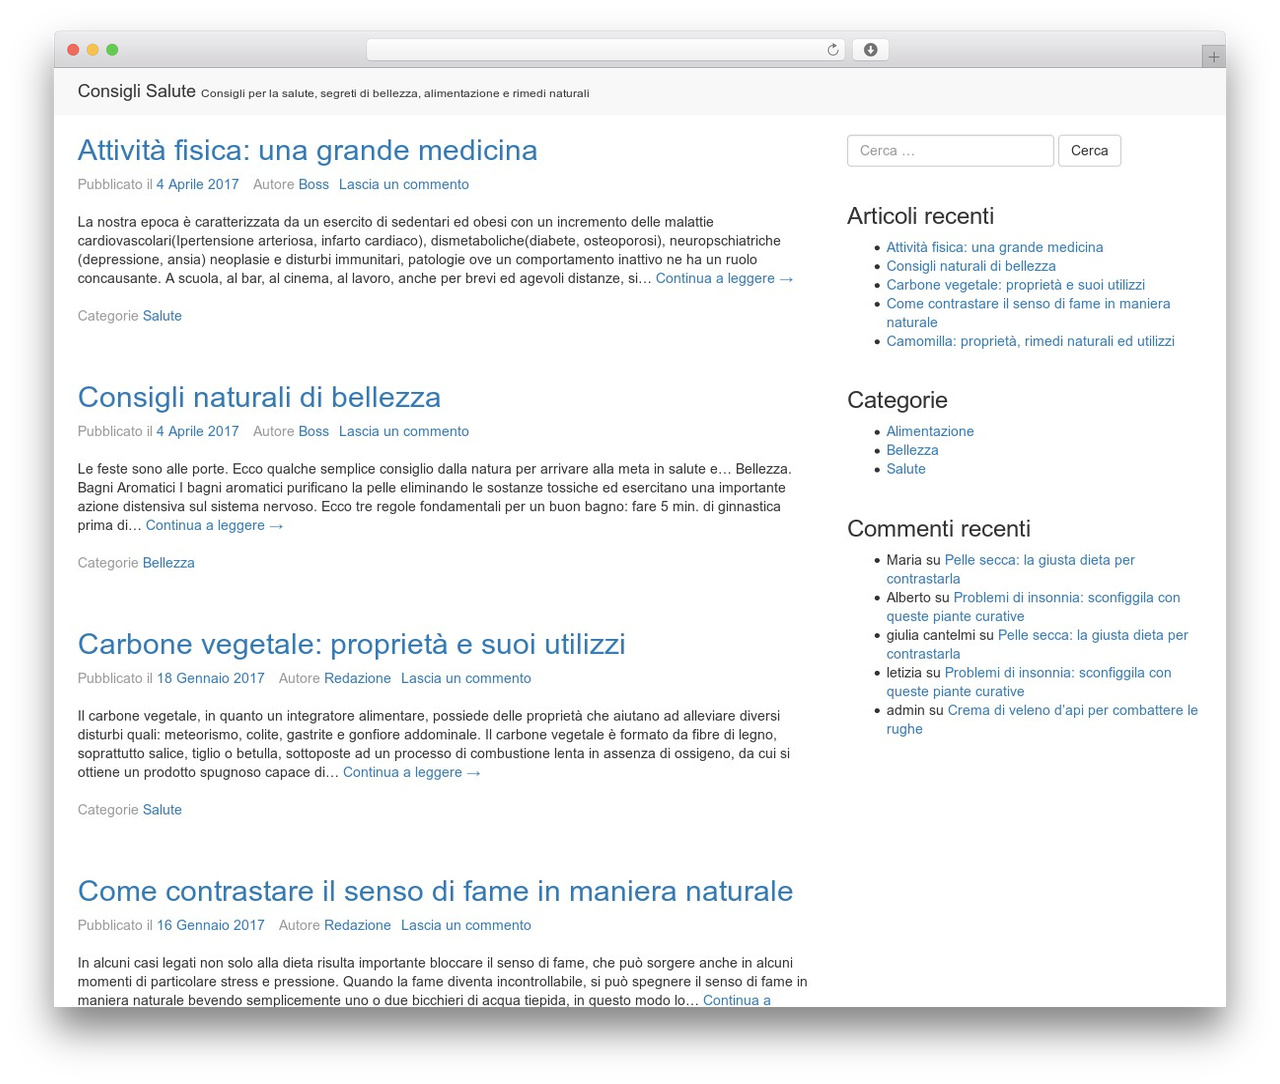Open article title Come contrastare il senso di fame

[x=435, y=891]
